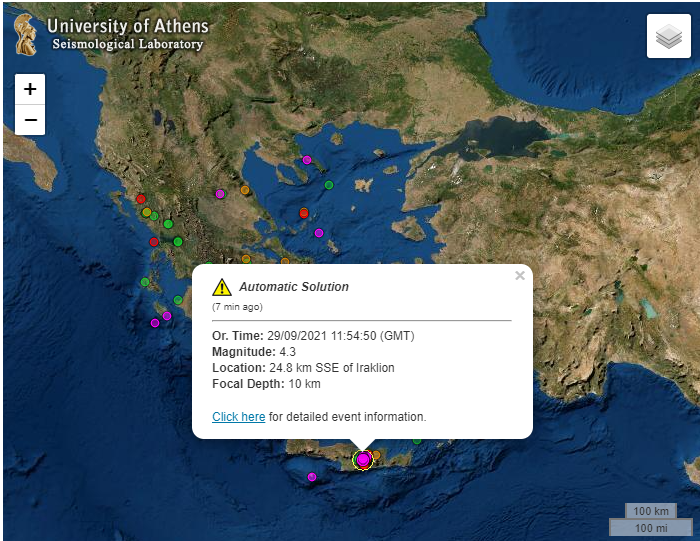
Task: Click the University of Athens helmet logo
Action: [25, 35]
